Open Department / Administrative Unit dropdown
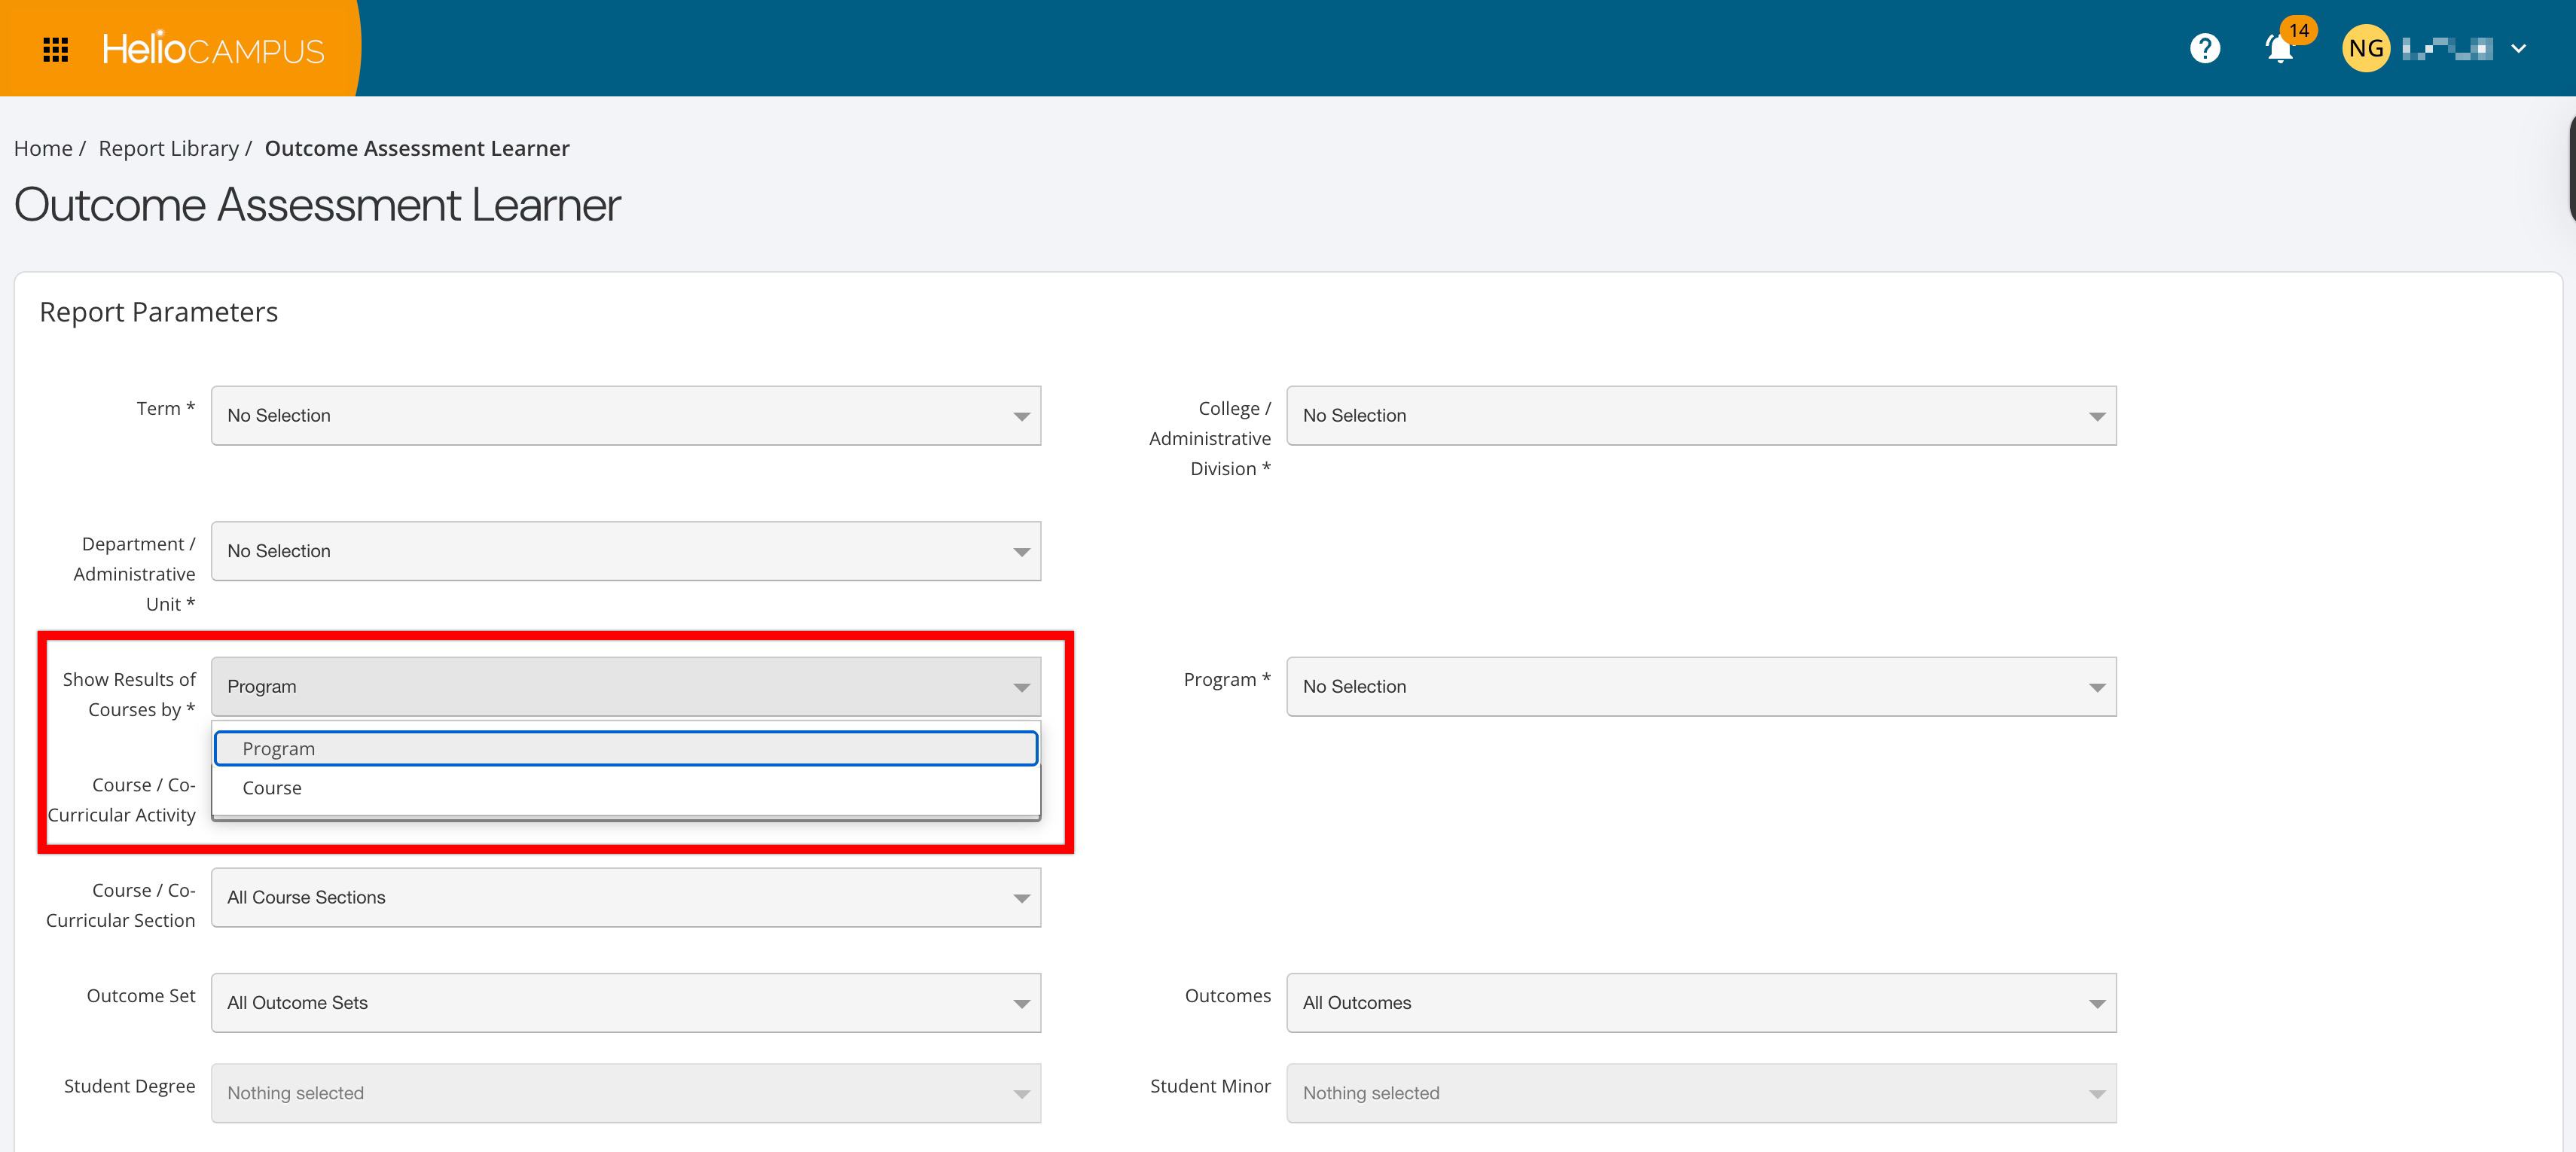 (625, 551)
